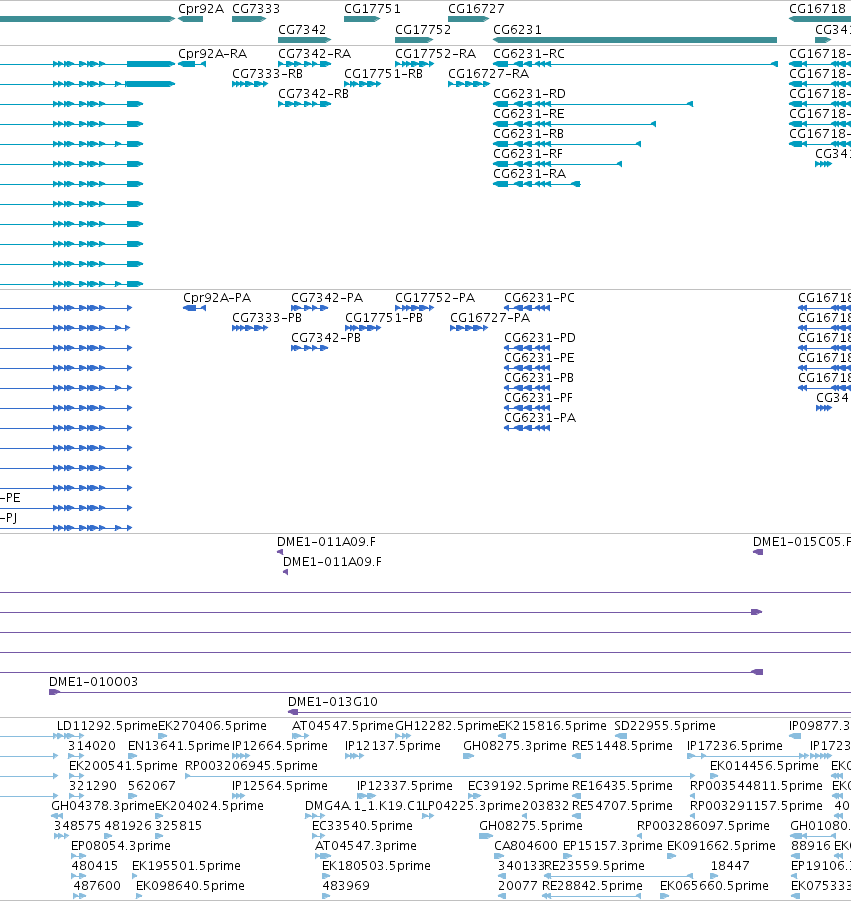Open the CG6231-PB protein label
The height and width of the screenshot is (901, 851).
tap(539, 378)
